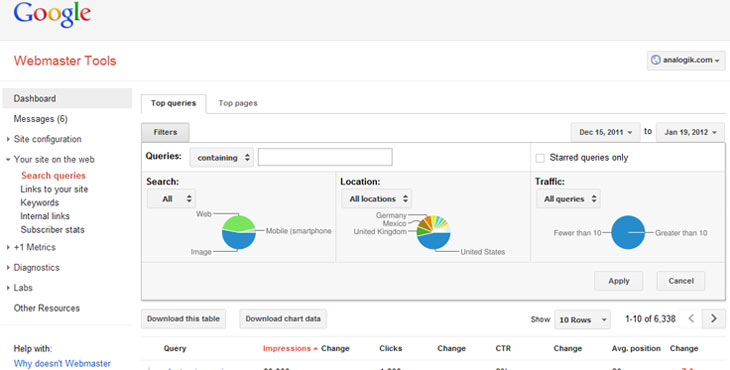Click Download this table button
Screen dimensions: 730x370
183,319
